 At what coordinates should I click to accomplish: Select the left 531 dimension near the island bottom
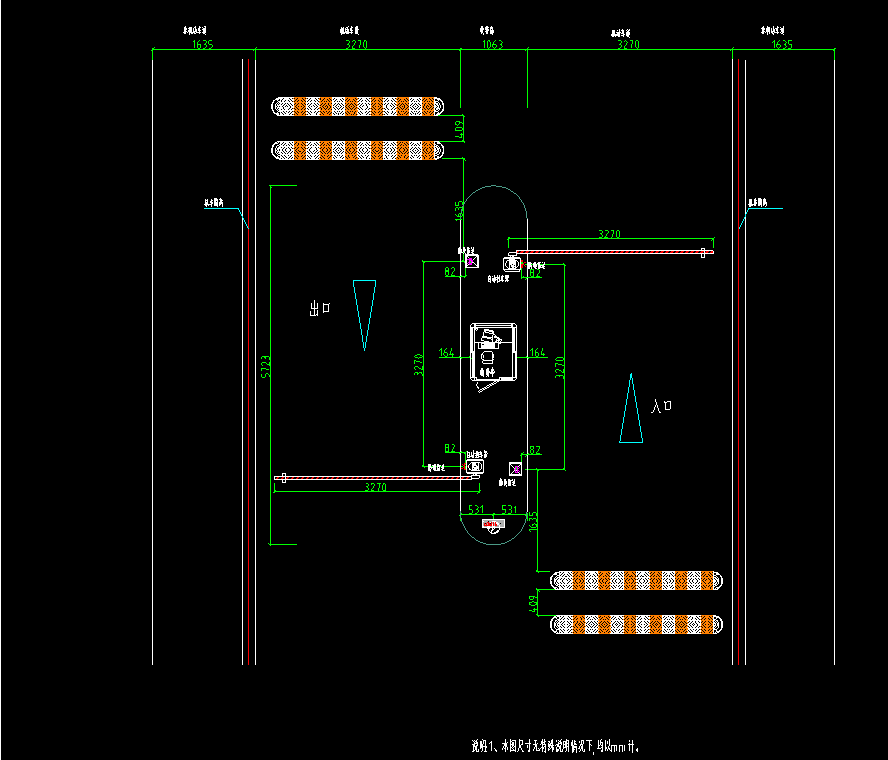pyautogui.click(x=476, y=510)
